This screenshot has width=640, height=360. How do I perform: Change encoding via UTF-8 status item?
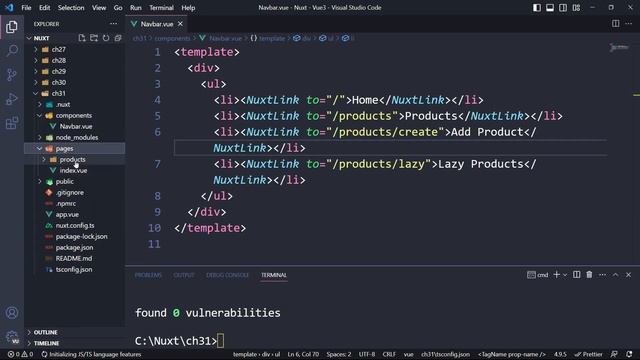367,354
